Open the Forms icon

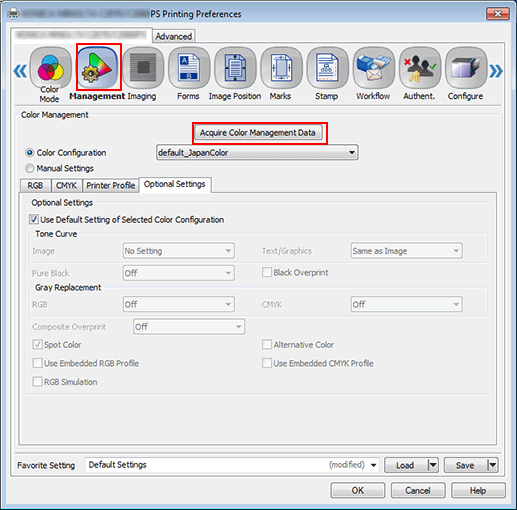point(189,68)
